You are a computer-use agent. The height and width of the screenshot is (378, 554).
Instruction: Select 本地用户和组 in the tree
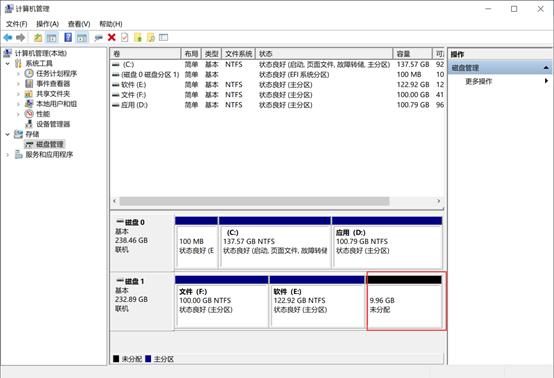(x=57, y=104)
